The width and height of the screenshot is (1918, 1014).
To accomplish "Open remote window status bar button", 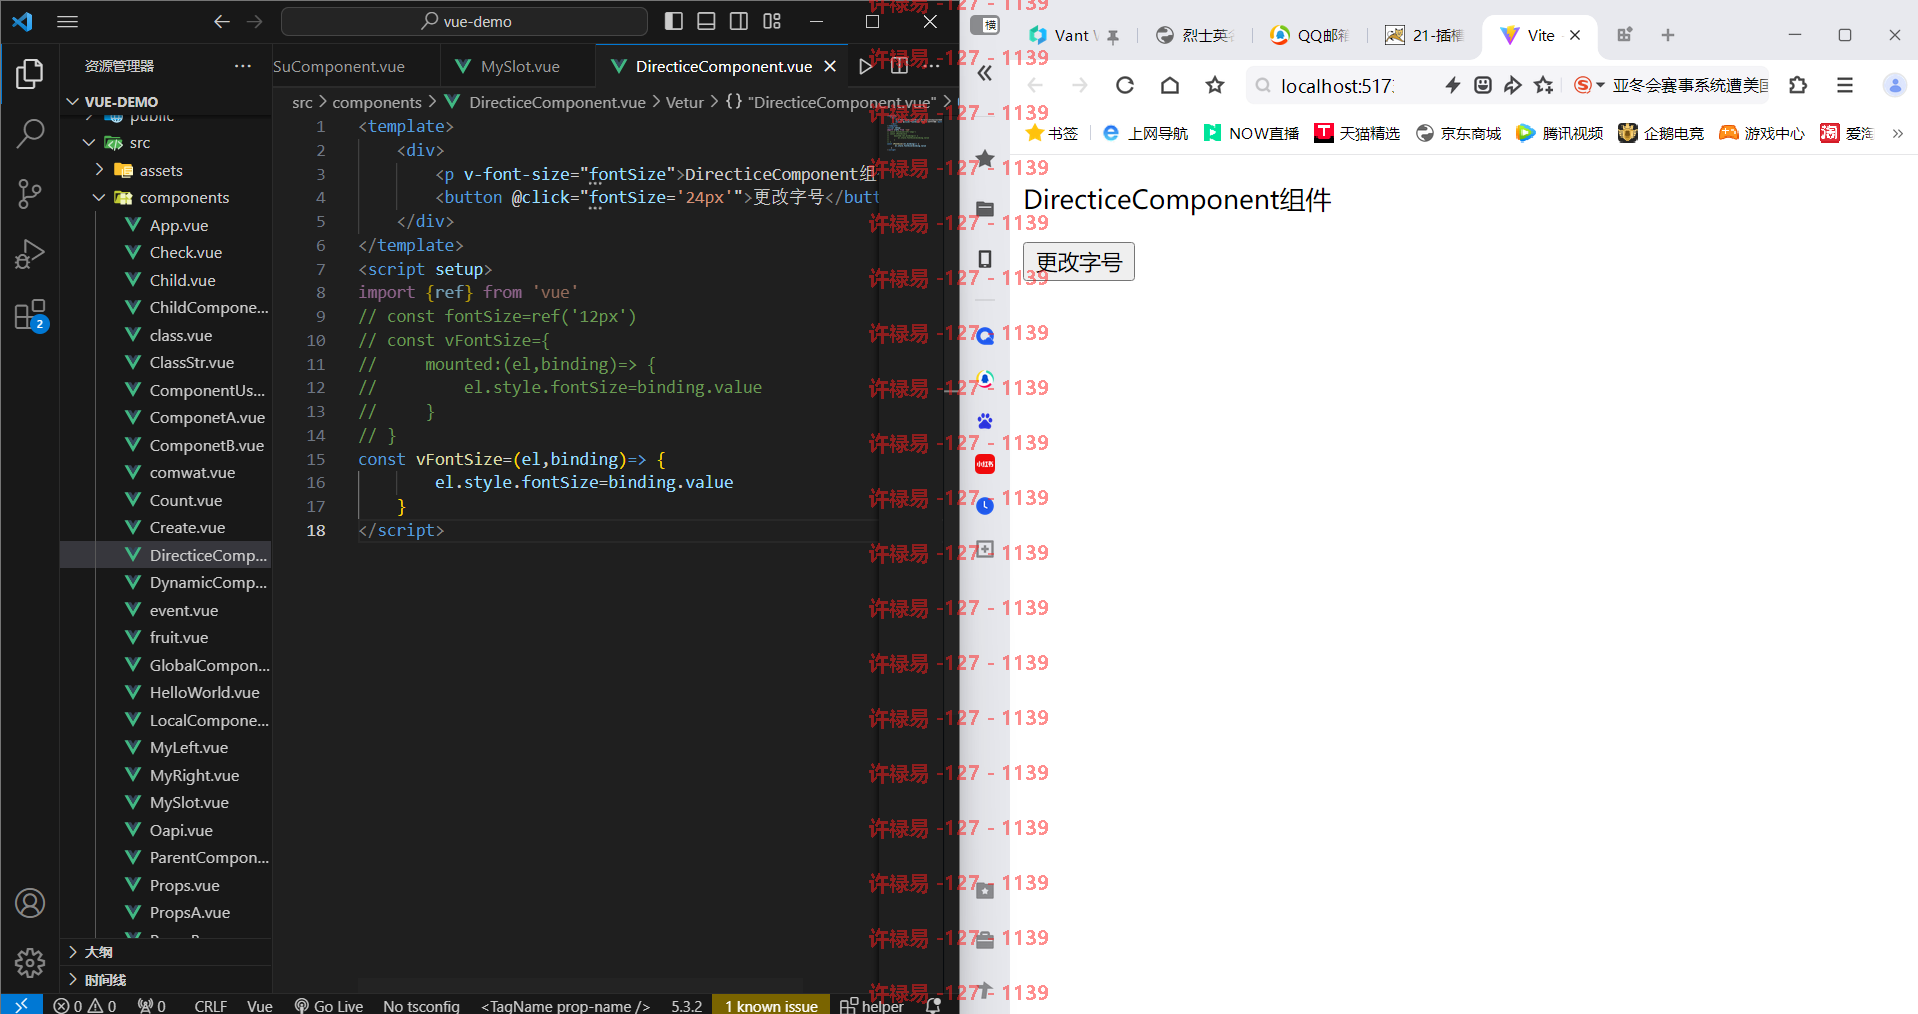I will click(x=21, y=1004).
